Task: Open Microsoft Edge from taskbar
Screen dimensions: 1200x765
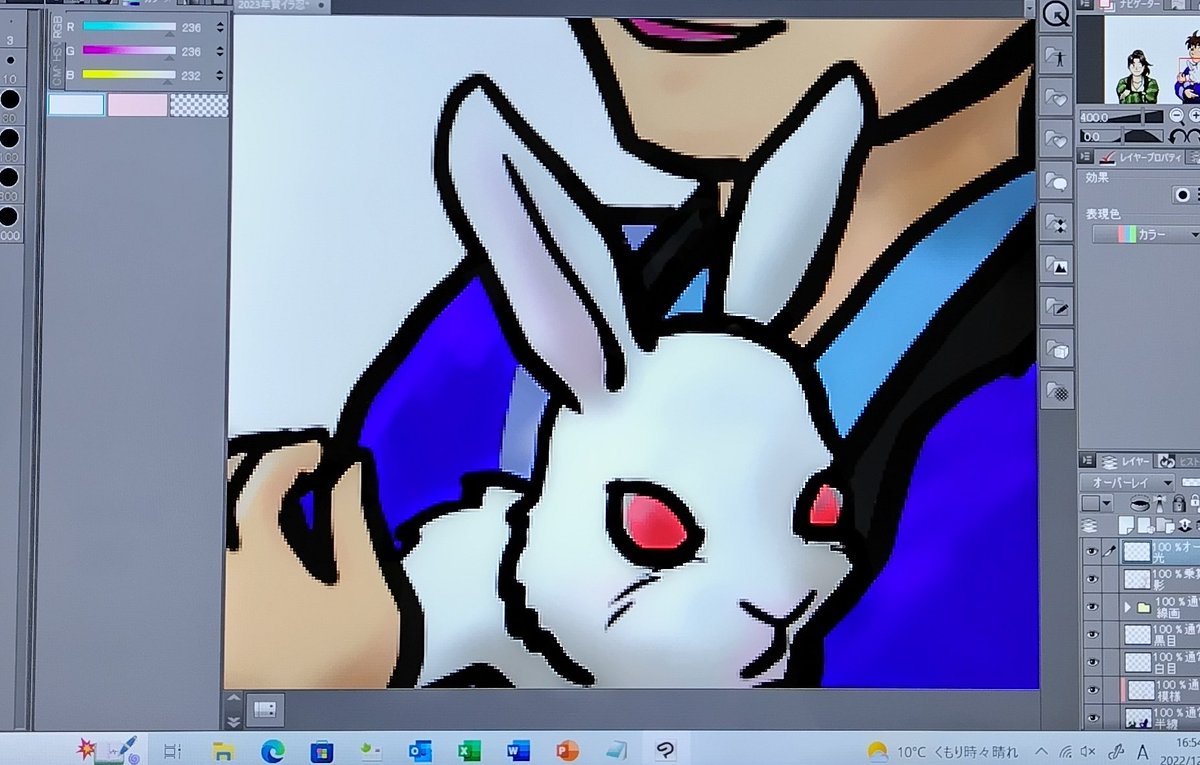Action: pyautogui.click(x=272, y=750)
